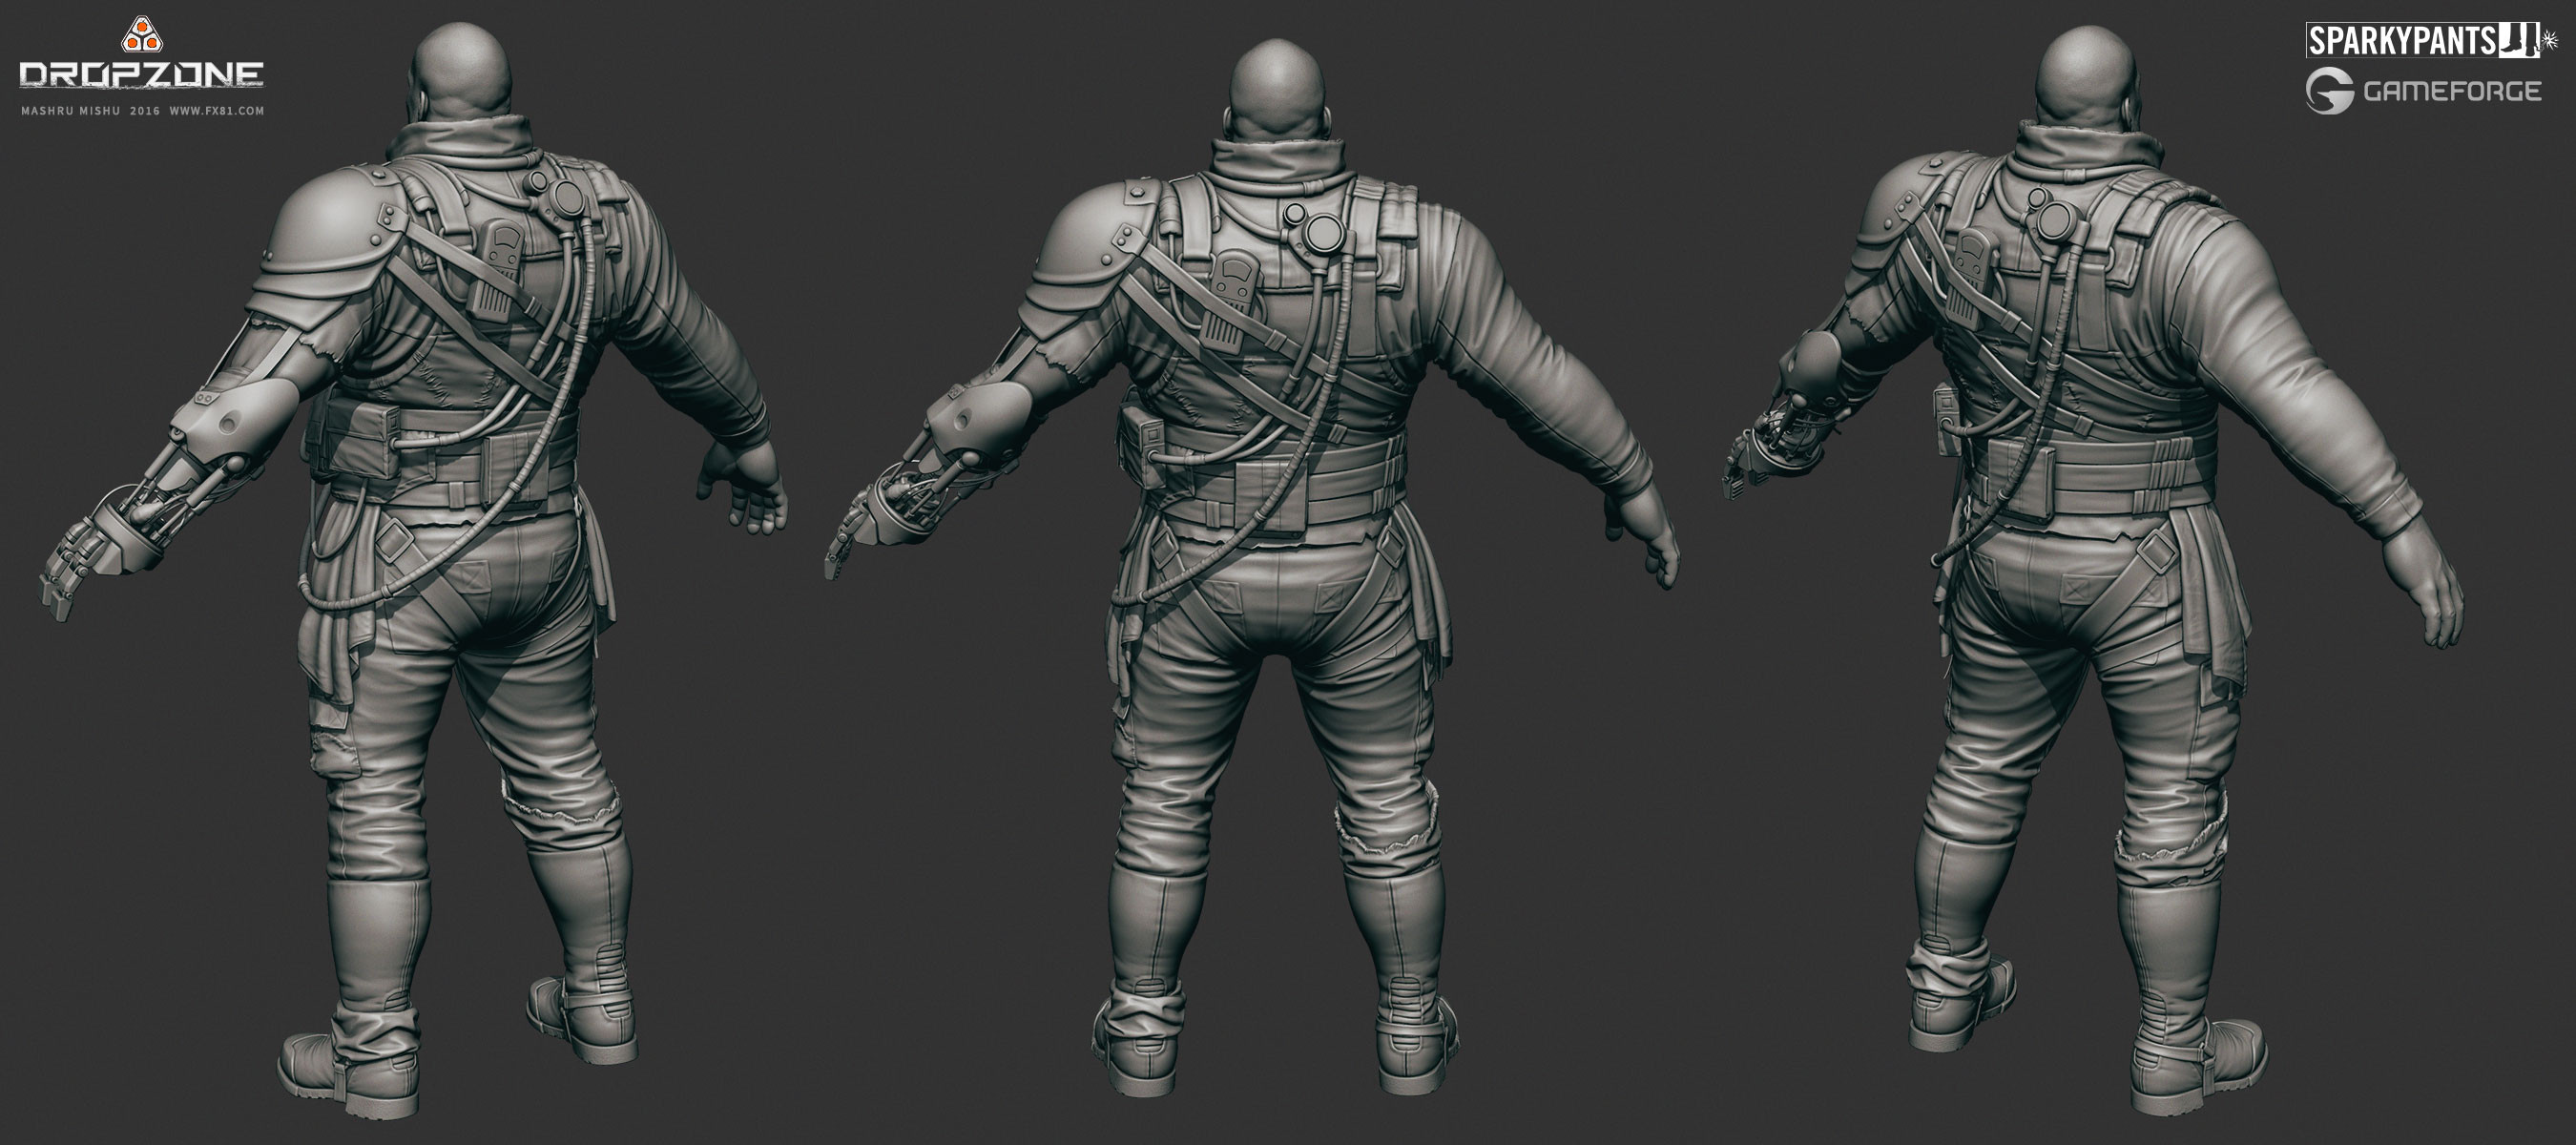The height and width of the screenshot is (1145, 2576).
Task: Click the DROPZONE logo text
Action: [x=142, y=75]
